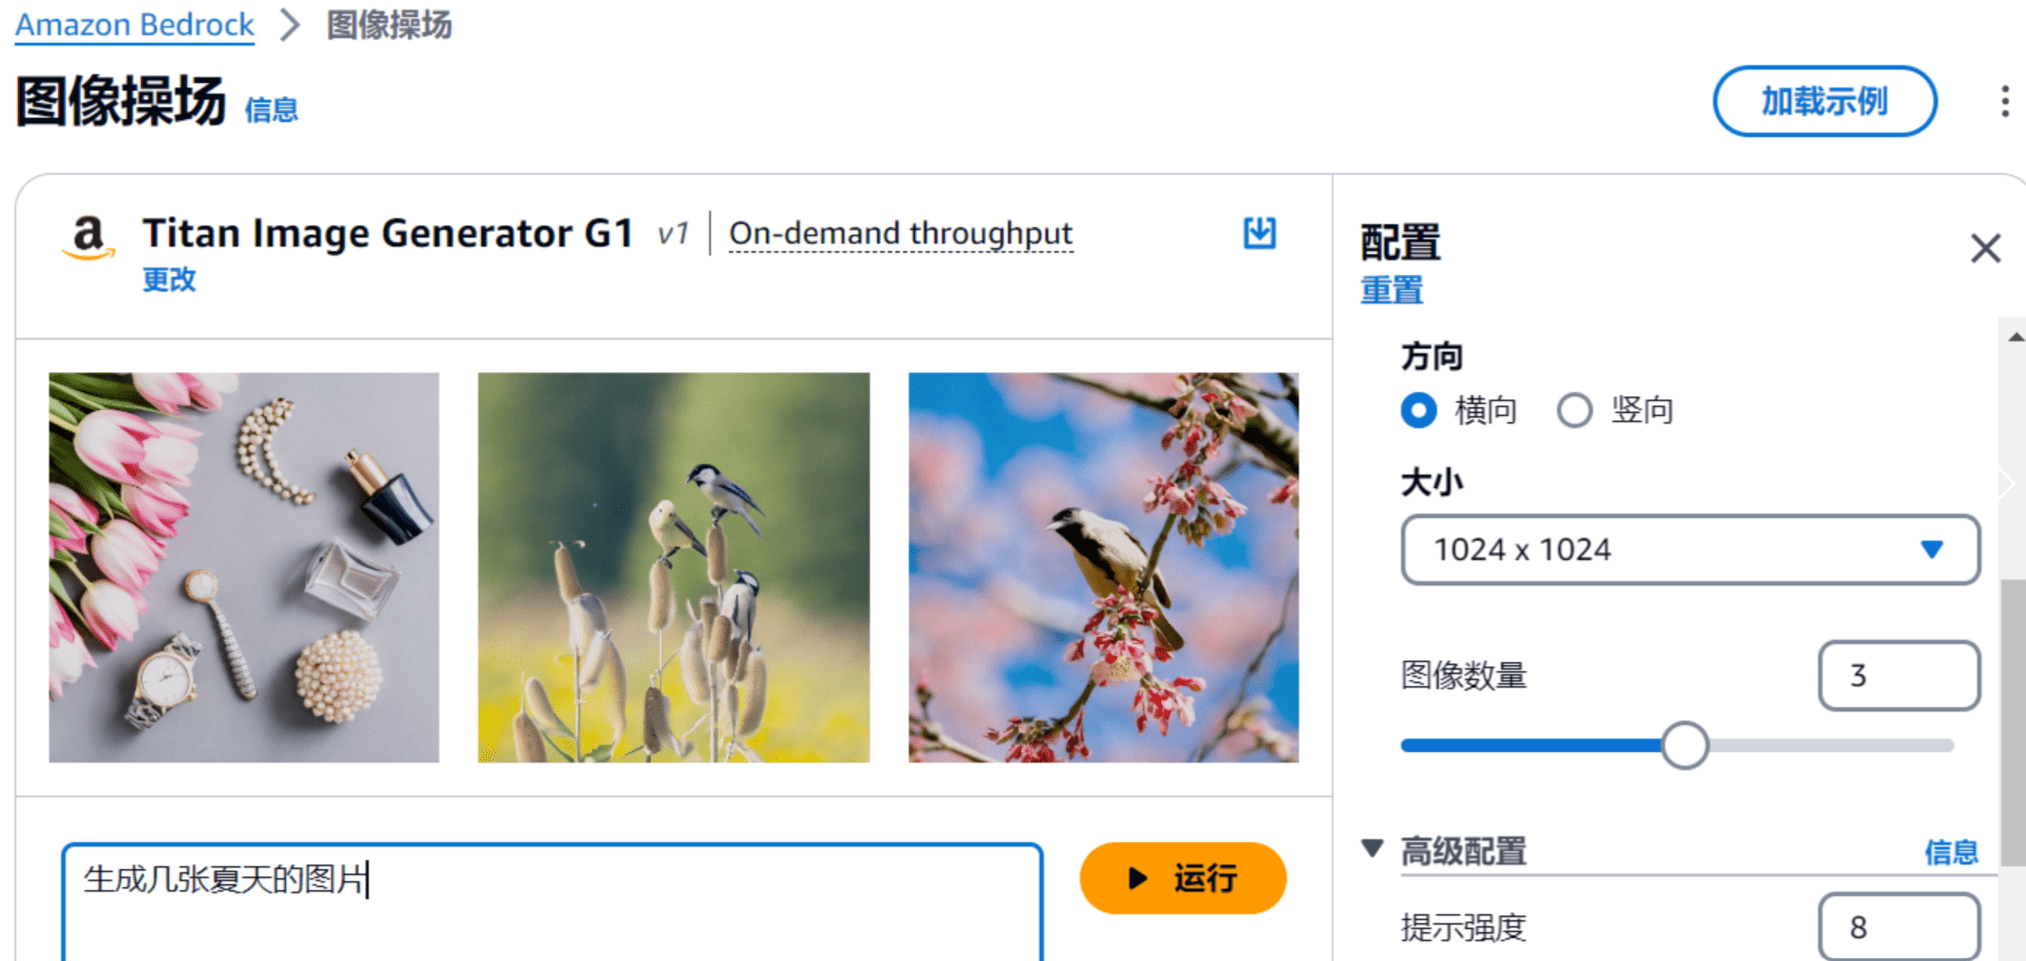Click the prompt text input box
This screenshot has width=2026, height=961.
(x=552, y=900)
